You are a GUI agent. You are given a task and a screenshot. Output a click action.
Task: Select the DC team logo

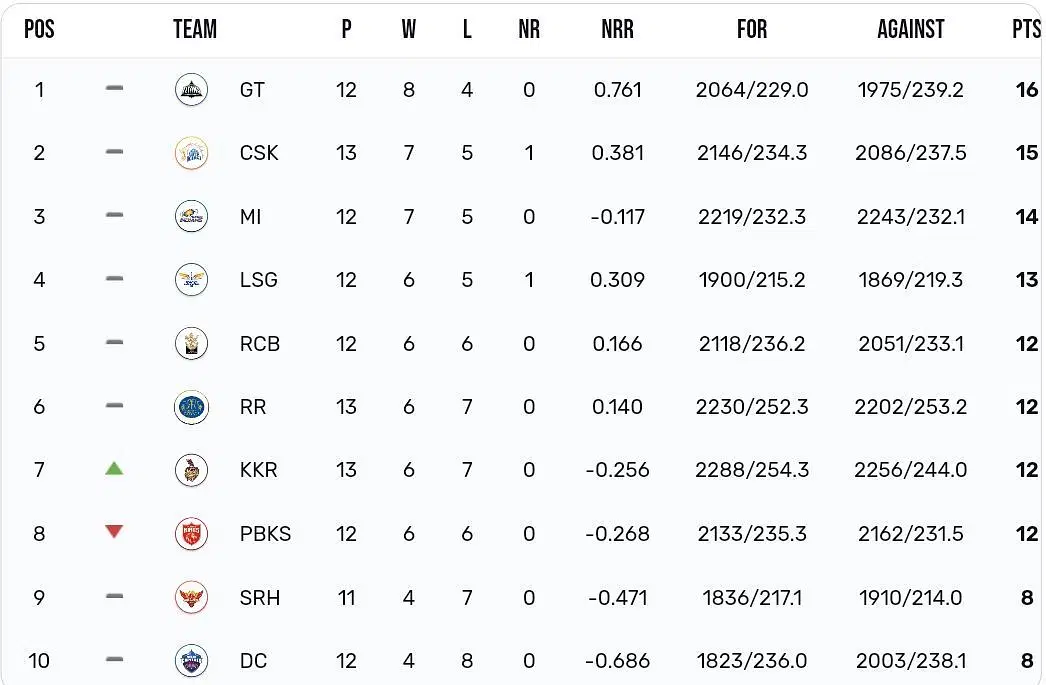point(191,660)
